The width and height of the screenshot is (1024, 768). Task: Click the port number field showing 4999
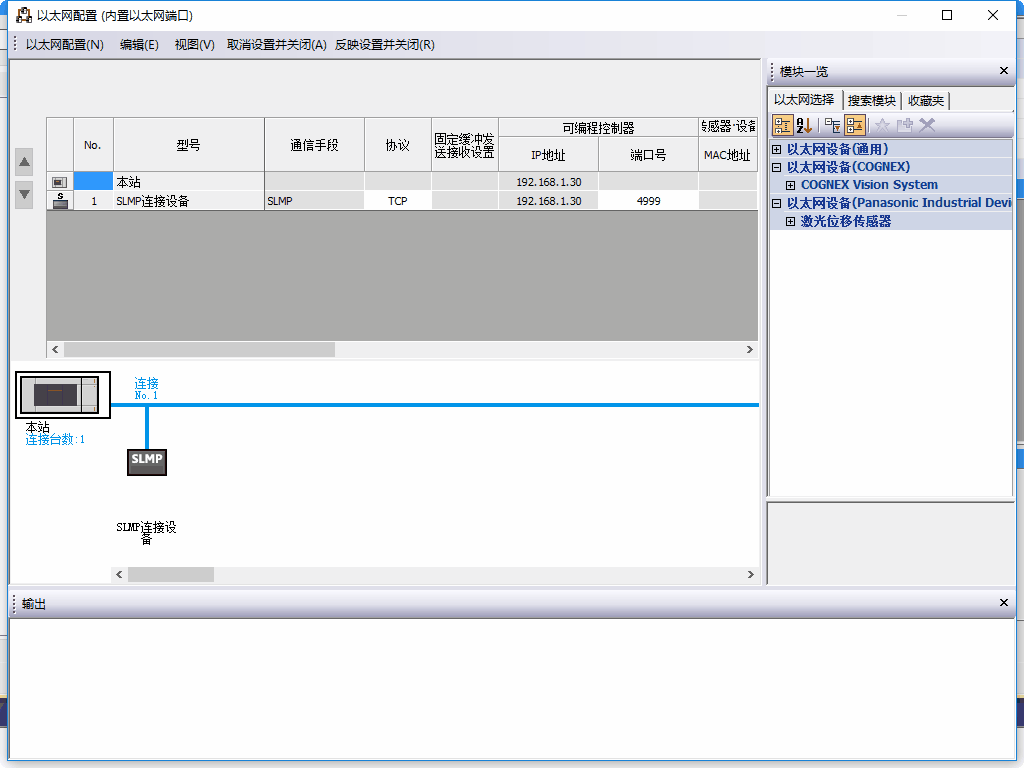tap(648, 201)
